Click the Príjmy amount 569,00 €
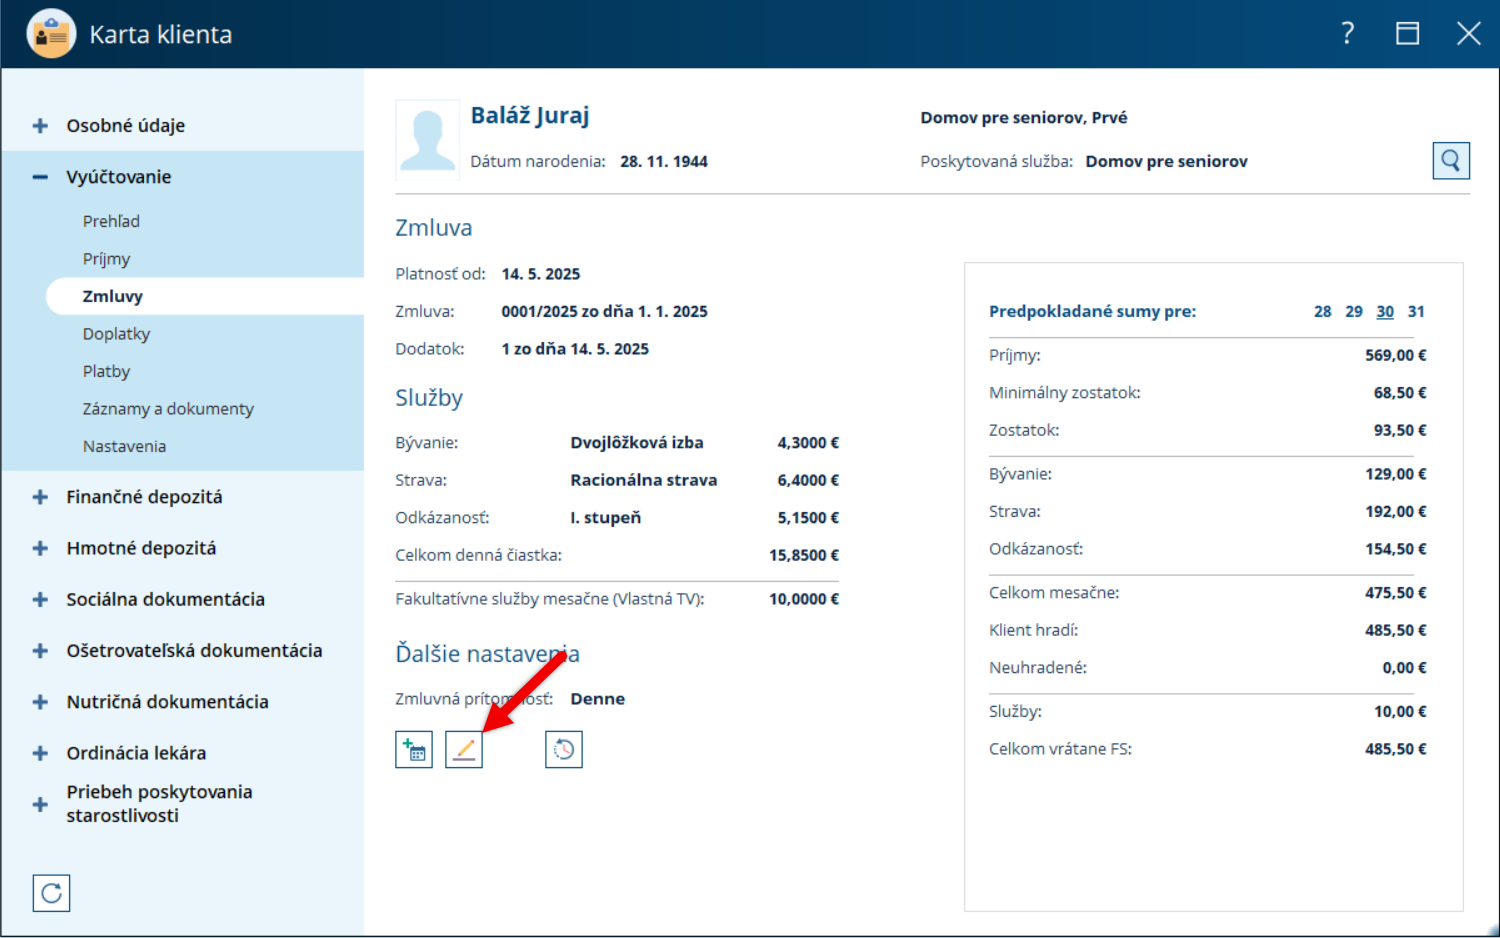Screen dimensions: 1500x938 pyautogui.click(x=1396, y=355)
